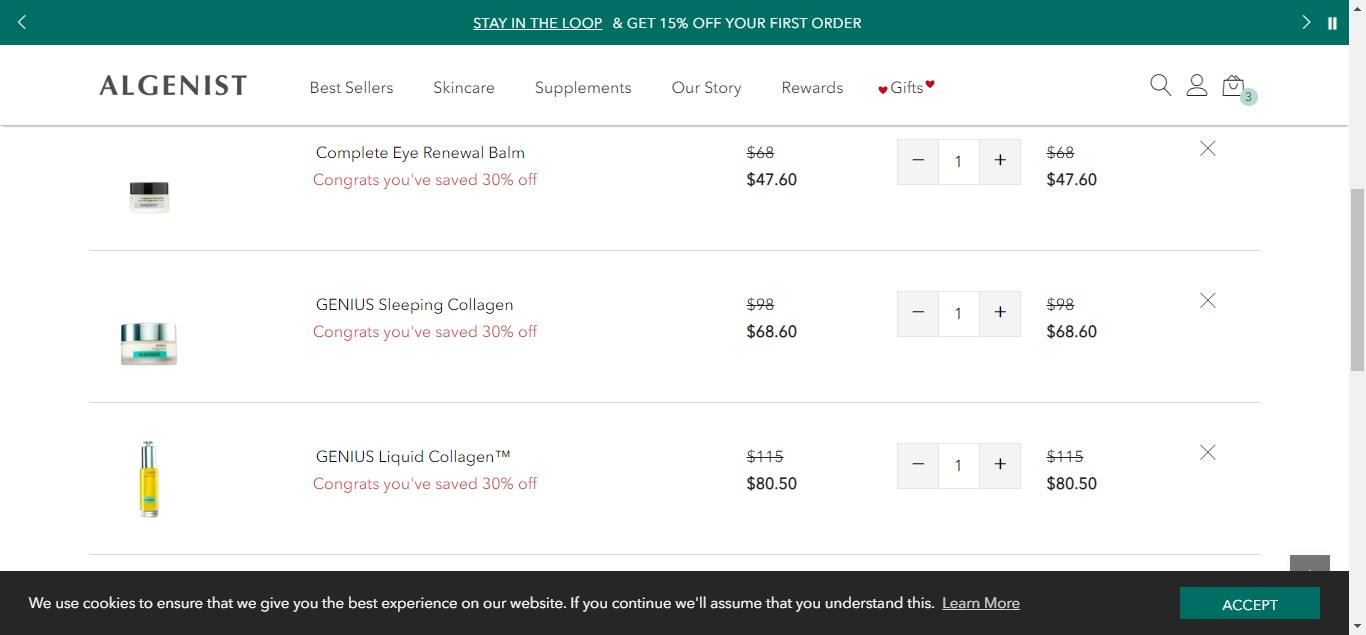1366x635 pixels.
Task: Click the $68.60 unit price of Sleeping Collagen
Action: tap(771, 332)
